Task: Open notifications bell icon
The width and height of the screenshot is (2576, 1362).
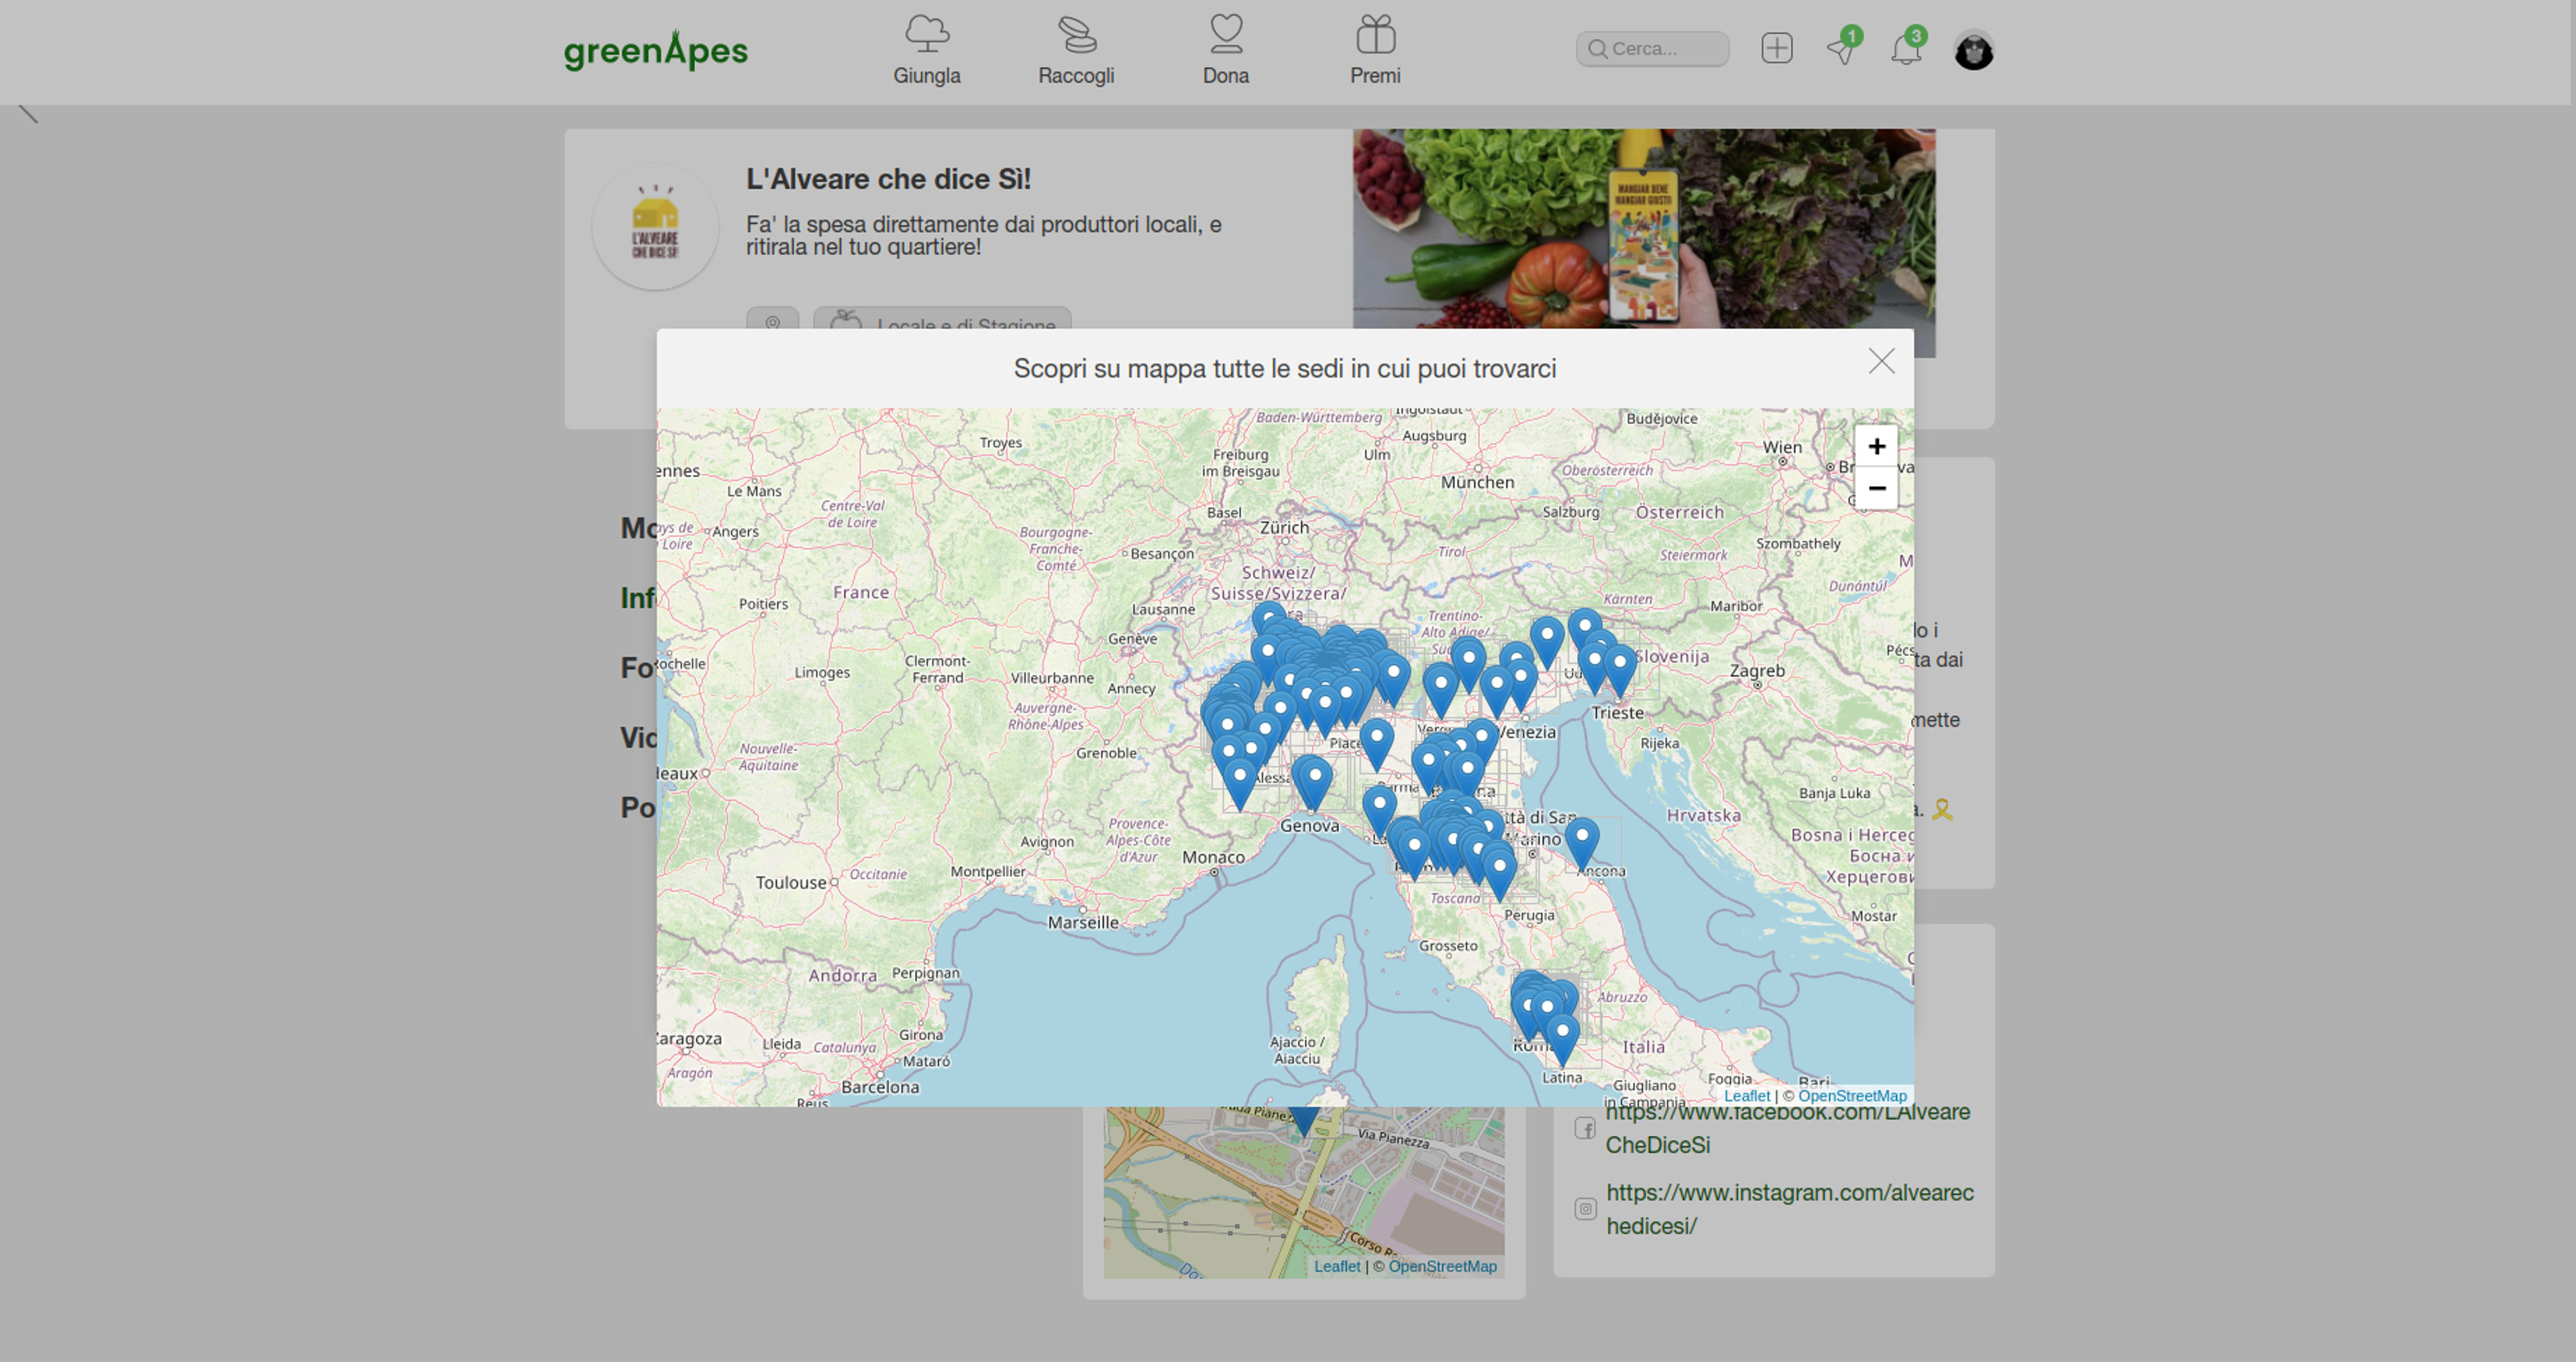Action: pos(1906,49)
